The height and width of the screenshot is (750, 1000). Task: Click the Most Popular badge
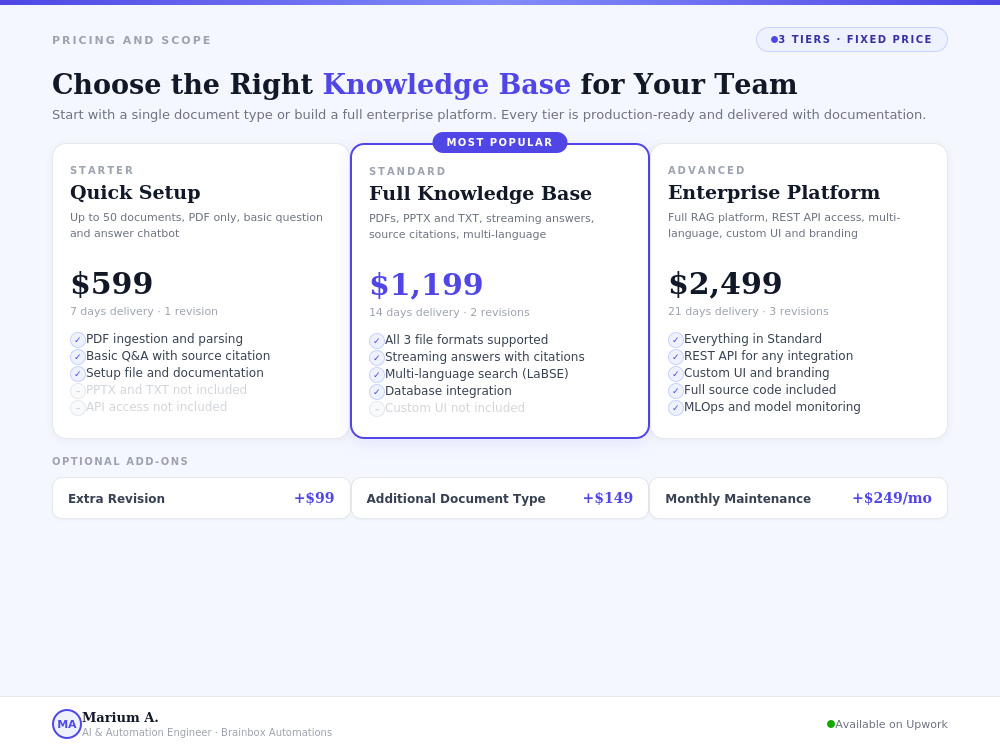500,142
